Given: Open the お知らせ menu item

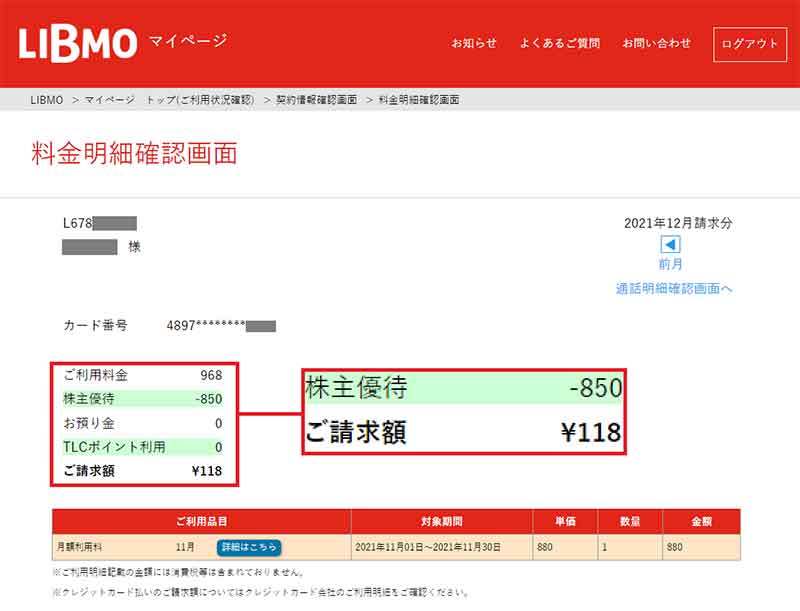Looking at the screenshot, I should [473, 43].
